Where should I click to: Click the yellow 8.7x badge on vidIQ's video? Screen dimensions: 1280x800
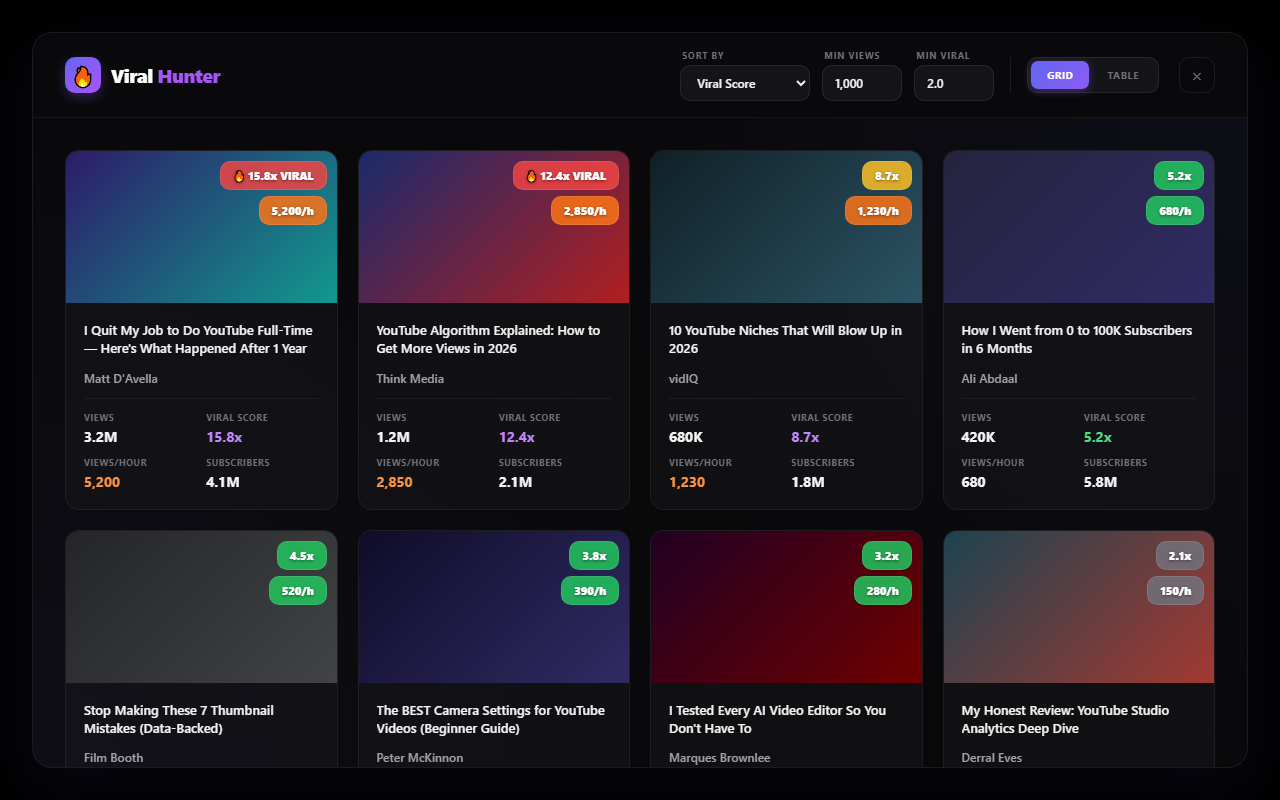(x=887, y=175)
